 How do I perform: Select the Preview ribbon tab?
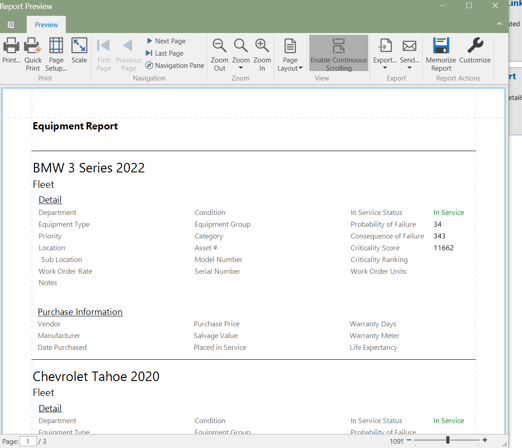pos(46,25)
